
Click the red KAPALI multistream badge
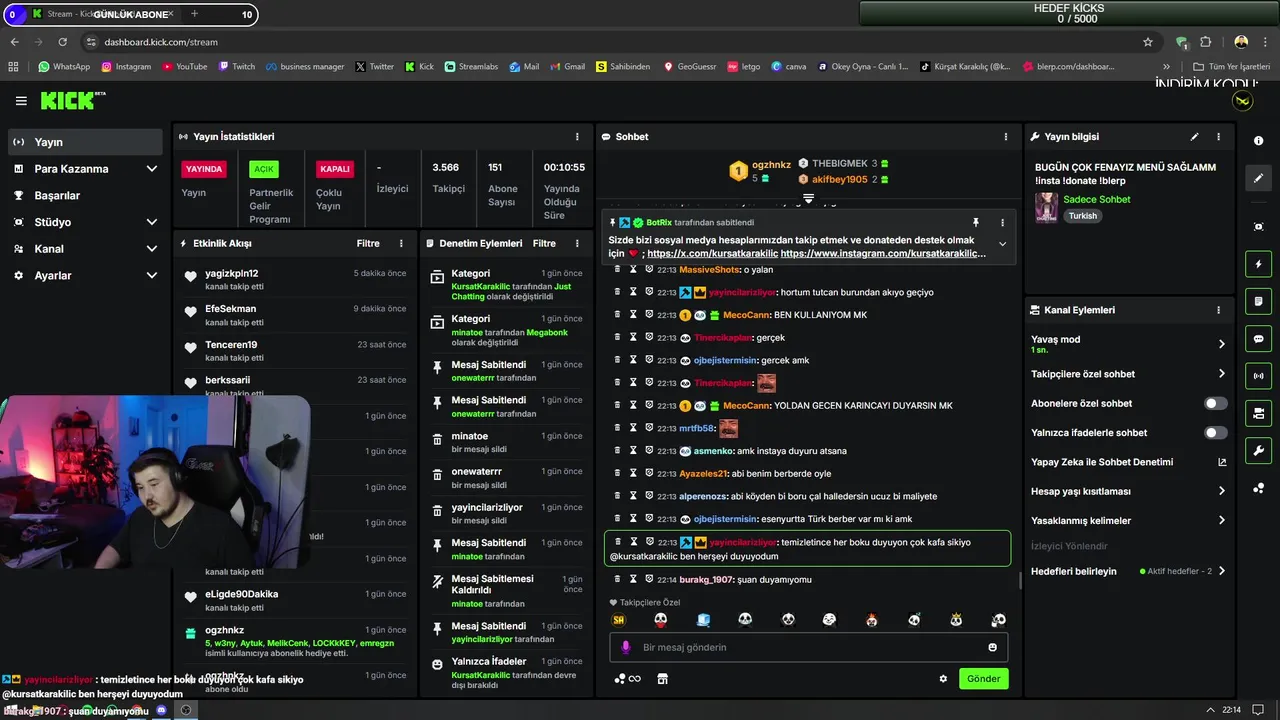334,169
